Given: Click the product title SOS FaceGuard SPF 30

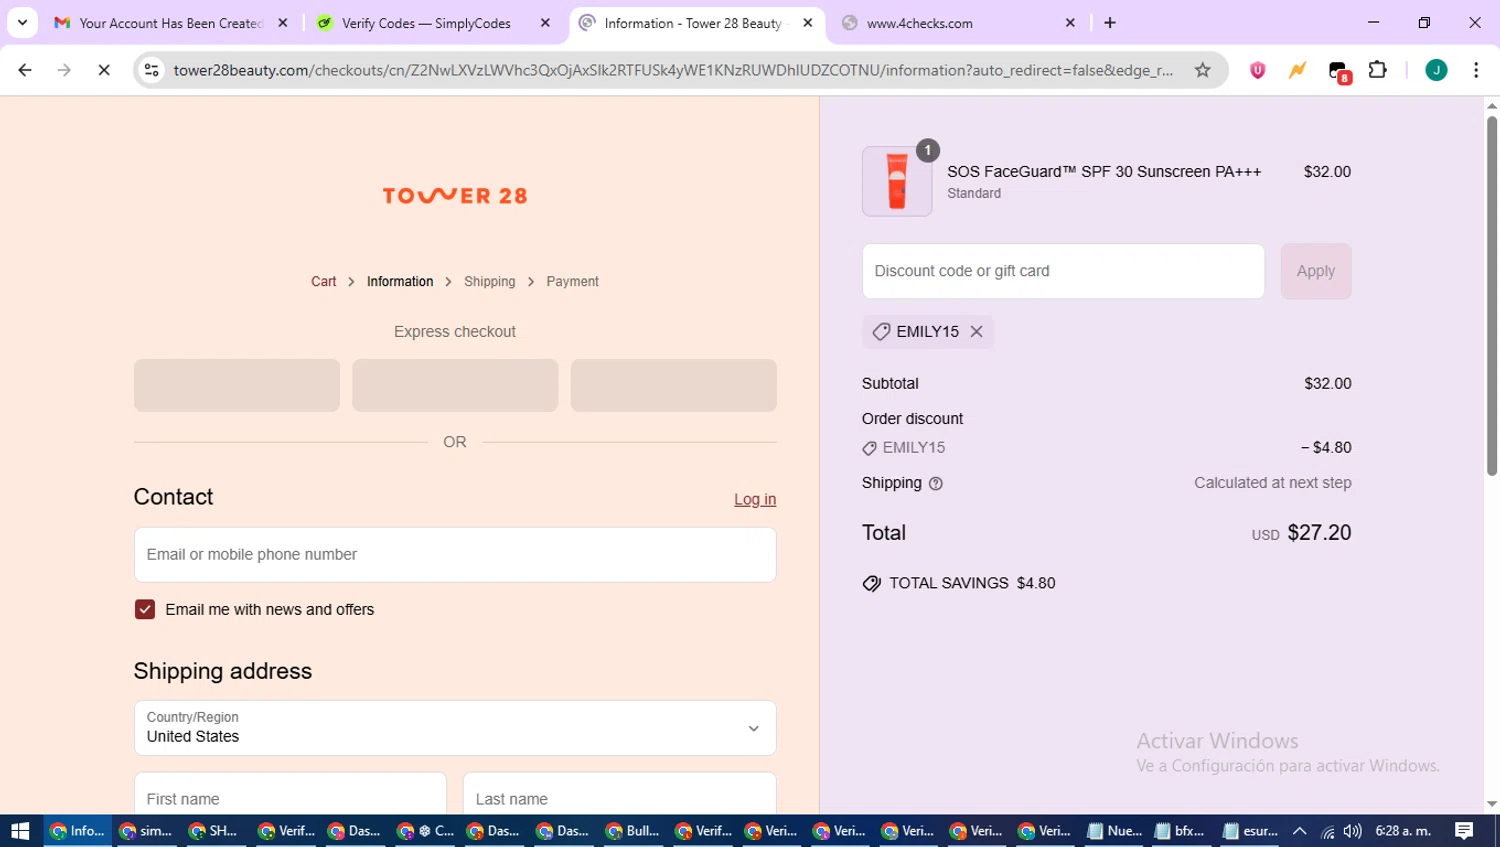Looking at the screenshot, I should [1104, 172].
